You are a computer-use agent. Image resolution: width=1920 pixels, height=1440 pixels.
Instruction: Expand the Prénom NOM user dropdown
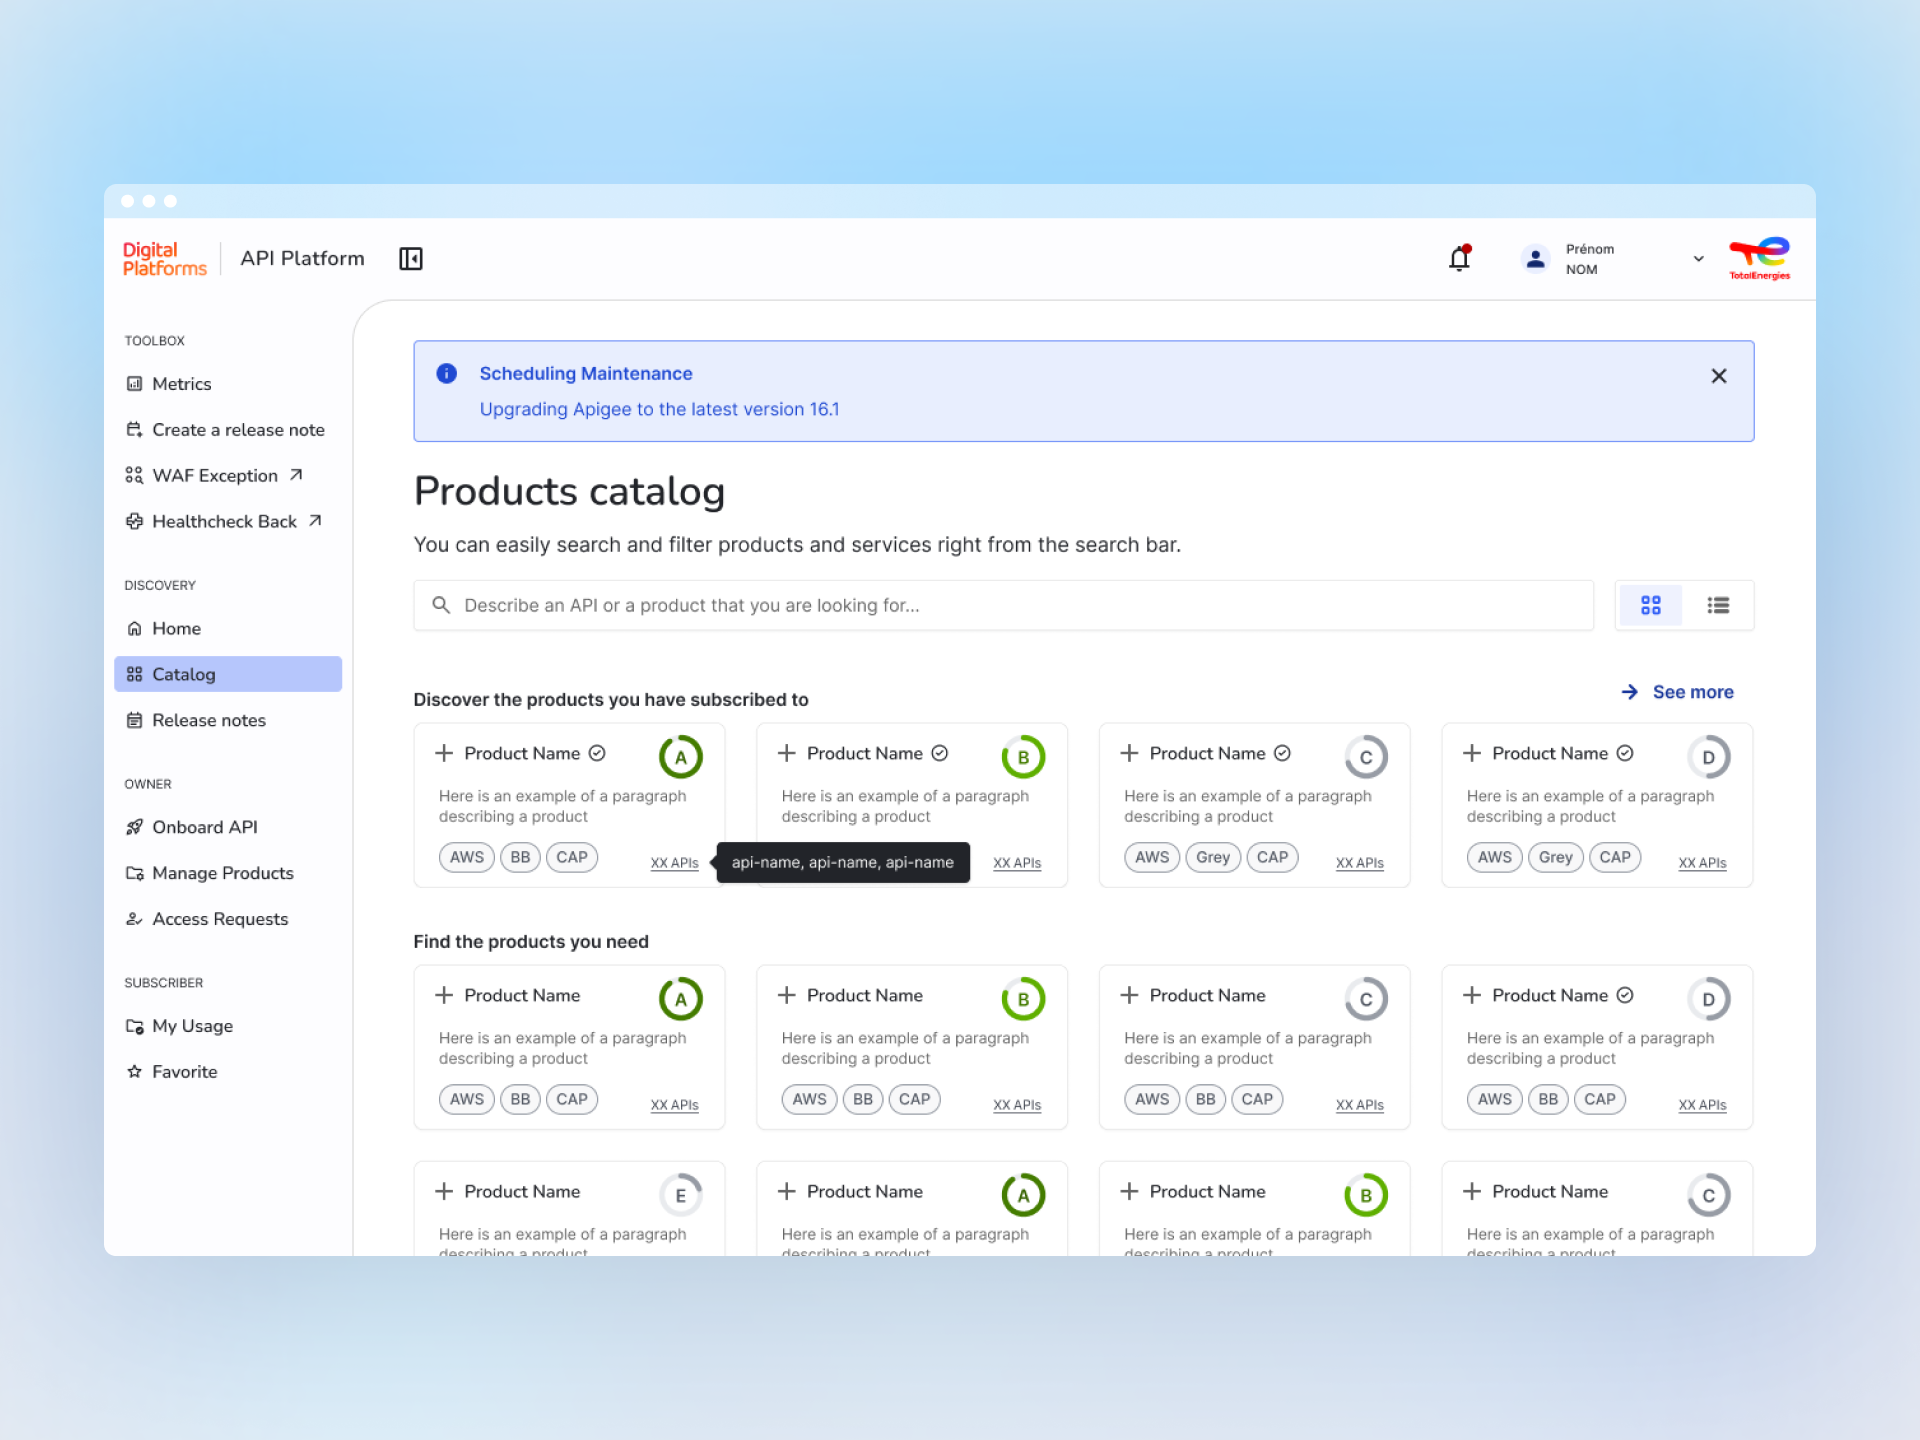pos(1698,259)
